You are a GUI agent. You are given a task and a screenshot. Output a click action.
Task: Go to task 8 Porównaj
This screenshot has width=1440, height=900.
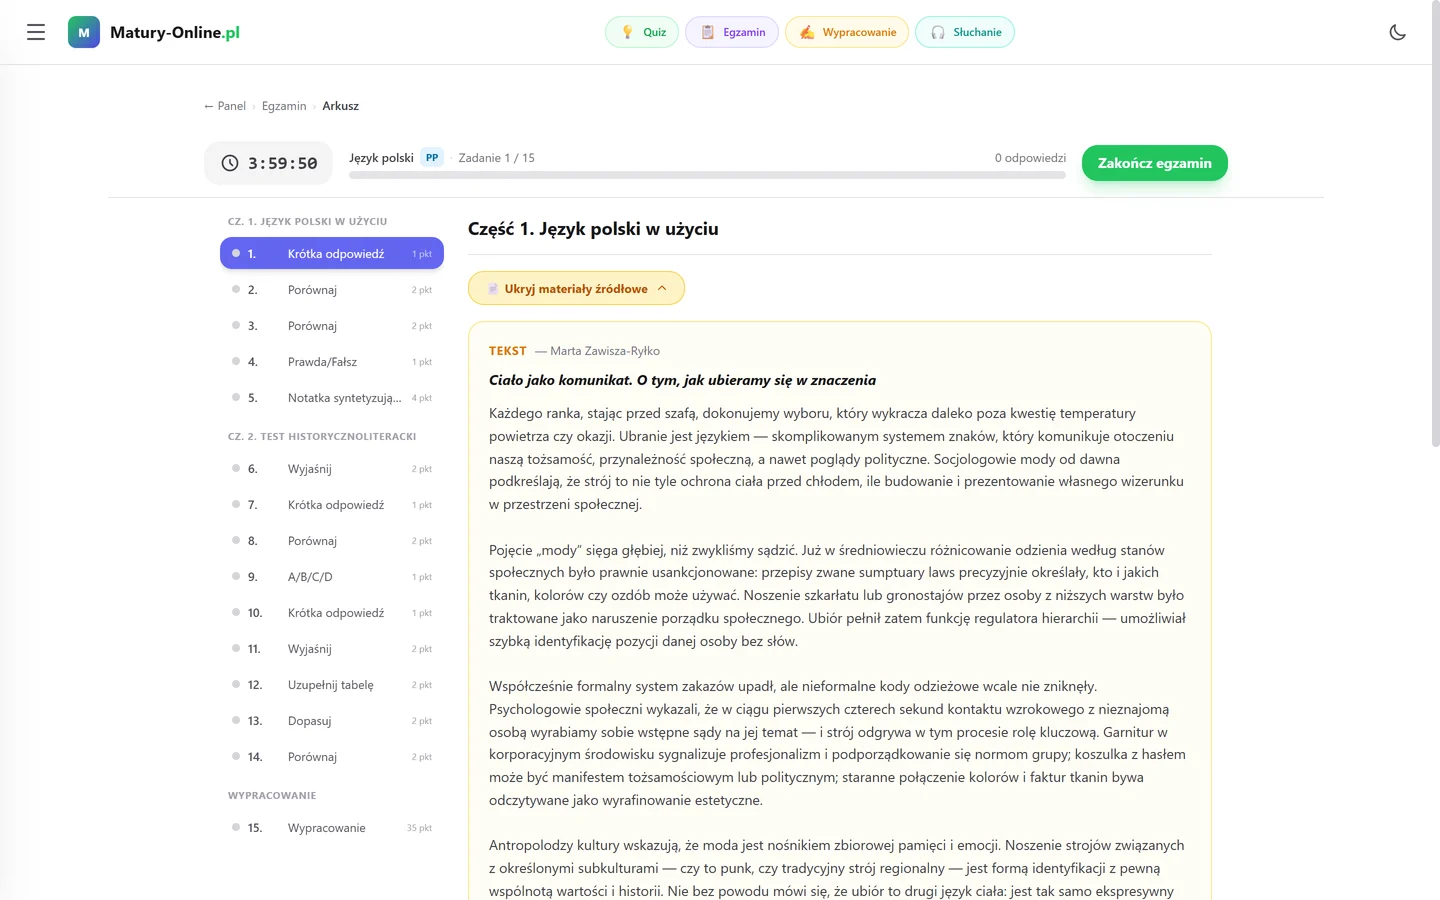pos(332,541)
